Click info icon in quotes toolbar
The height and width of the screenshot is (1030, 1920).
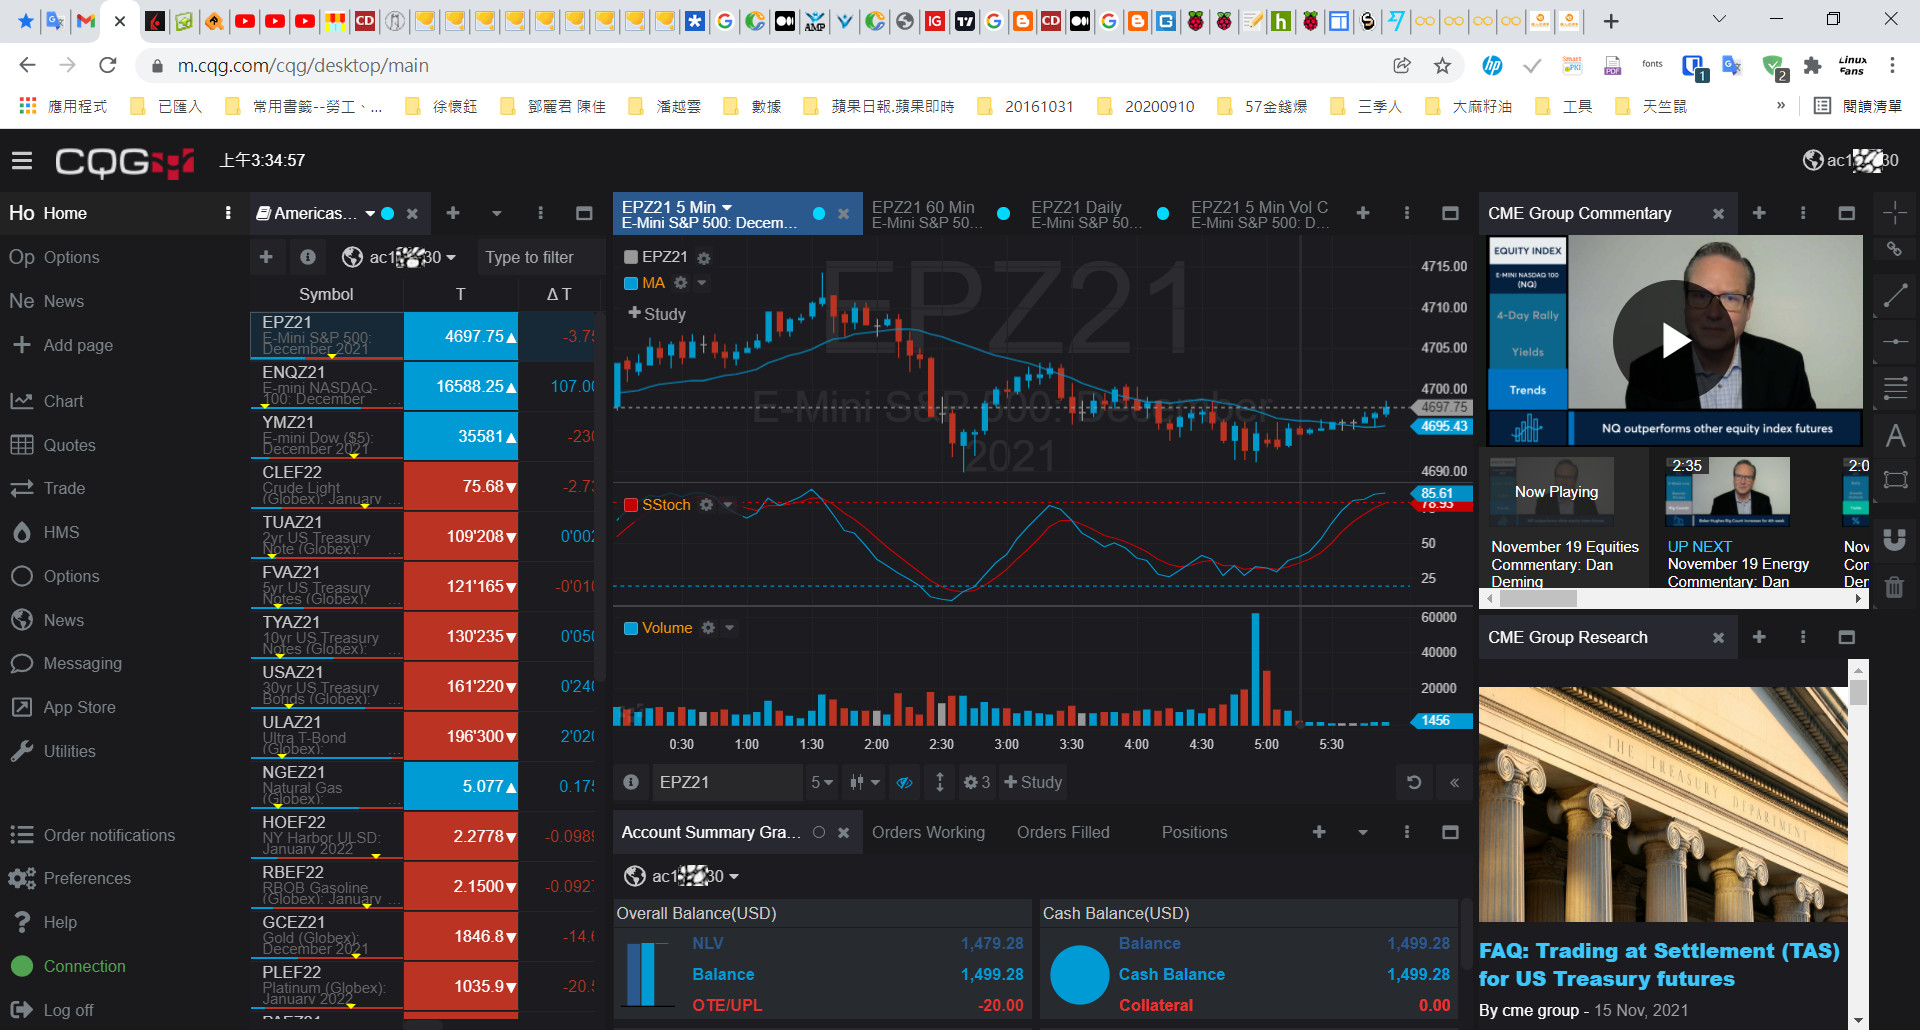308,257
